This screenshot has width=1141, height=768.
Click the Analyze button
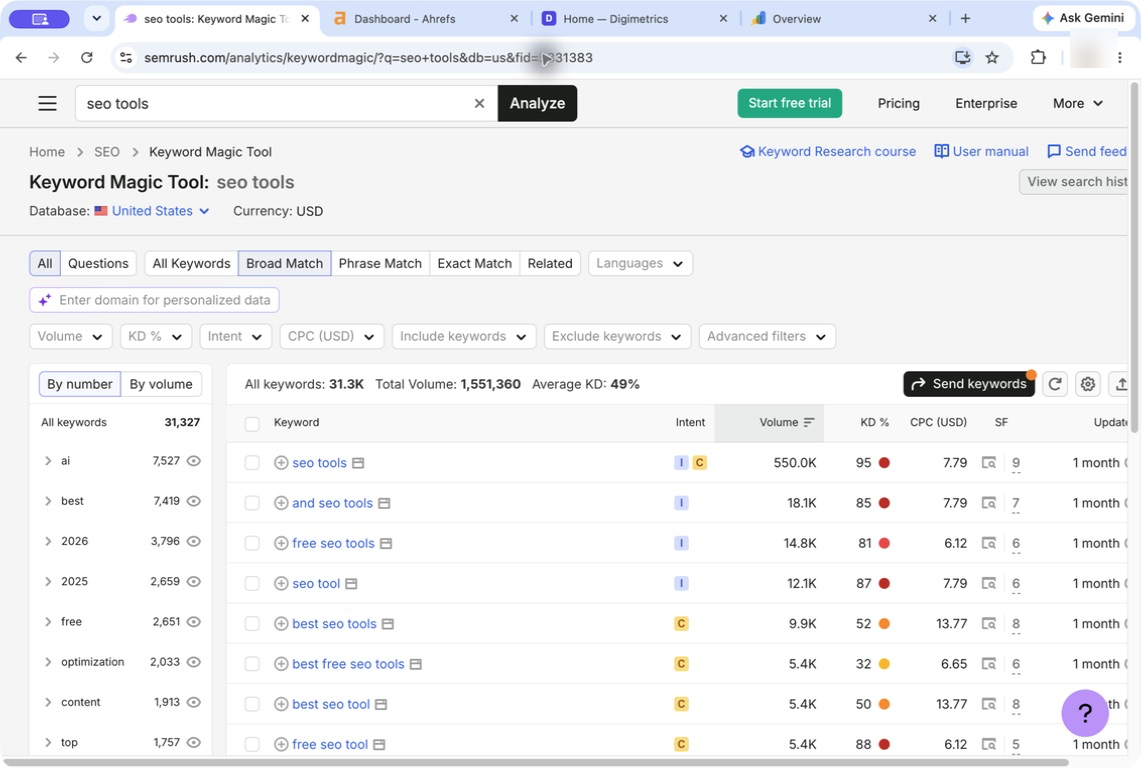[537, 103]
